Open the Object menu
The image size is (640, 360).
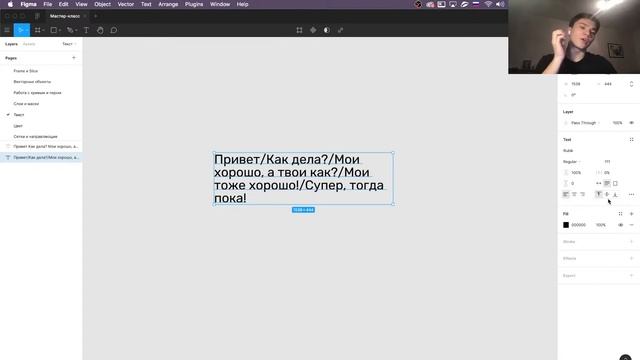point(102,4)
